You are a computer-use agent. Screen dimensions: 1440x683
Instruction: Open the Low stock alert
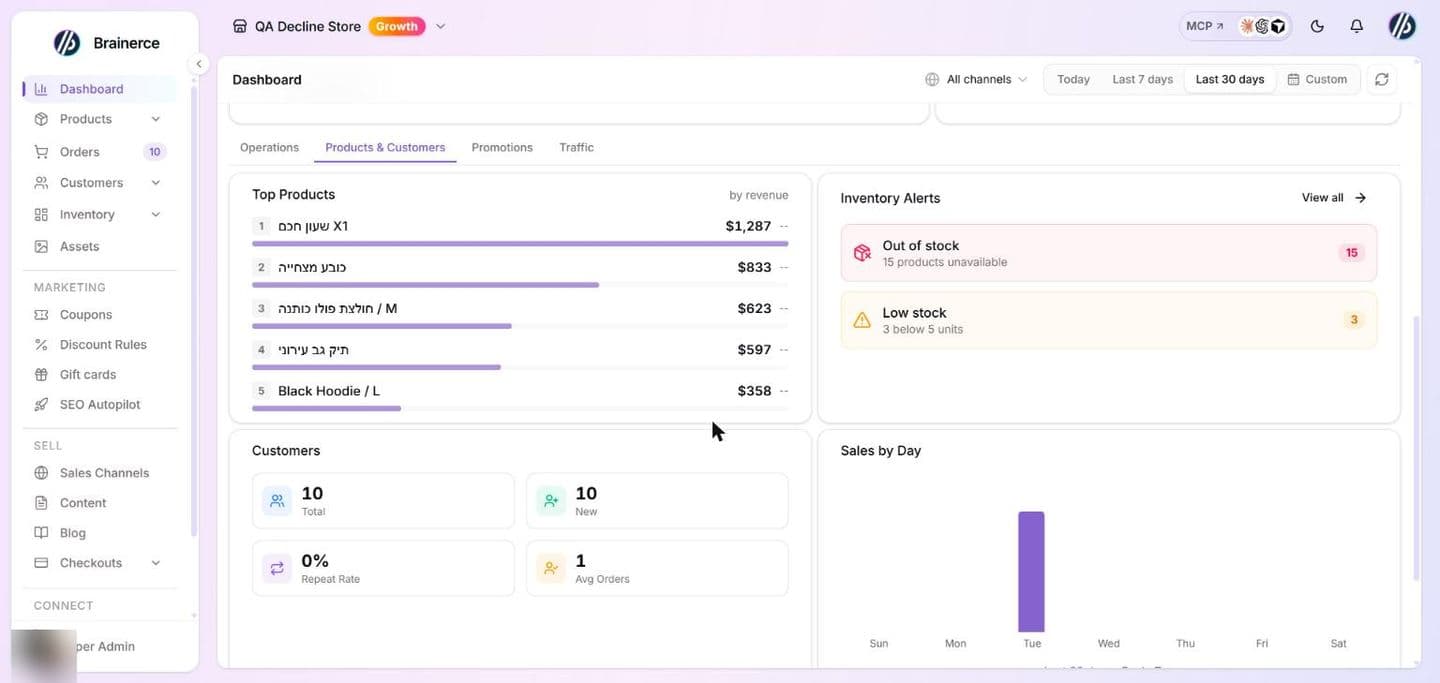1109,320
